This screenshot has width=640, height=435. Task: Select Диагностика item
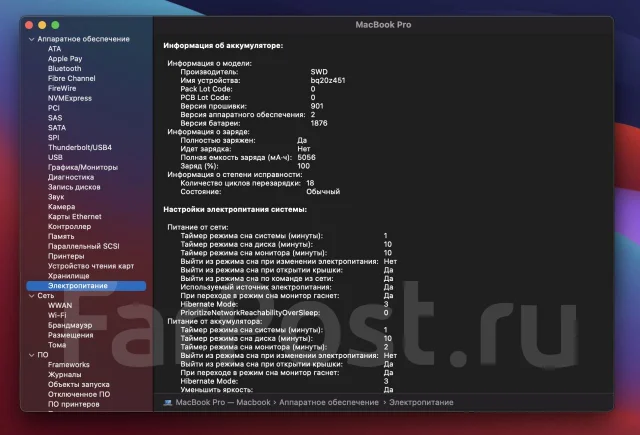[x=71, y=177]
